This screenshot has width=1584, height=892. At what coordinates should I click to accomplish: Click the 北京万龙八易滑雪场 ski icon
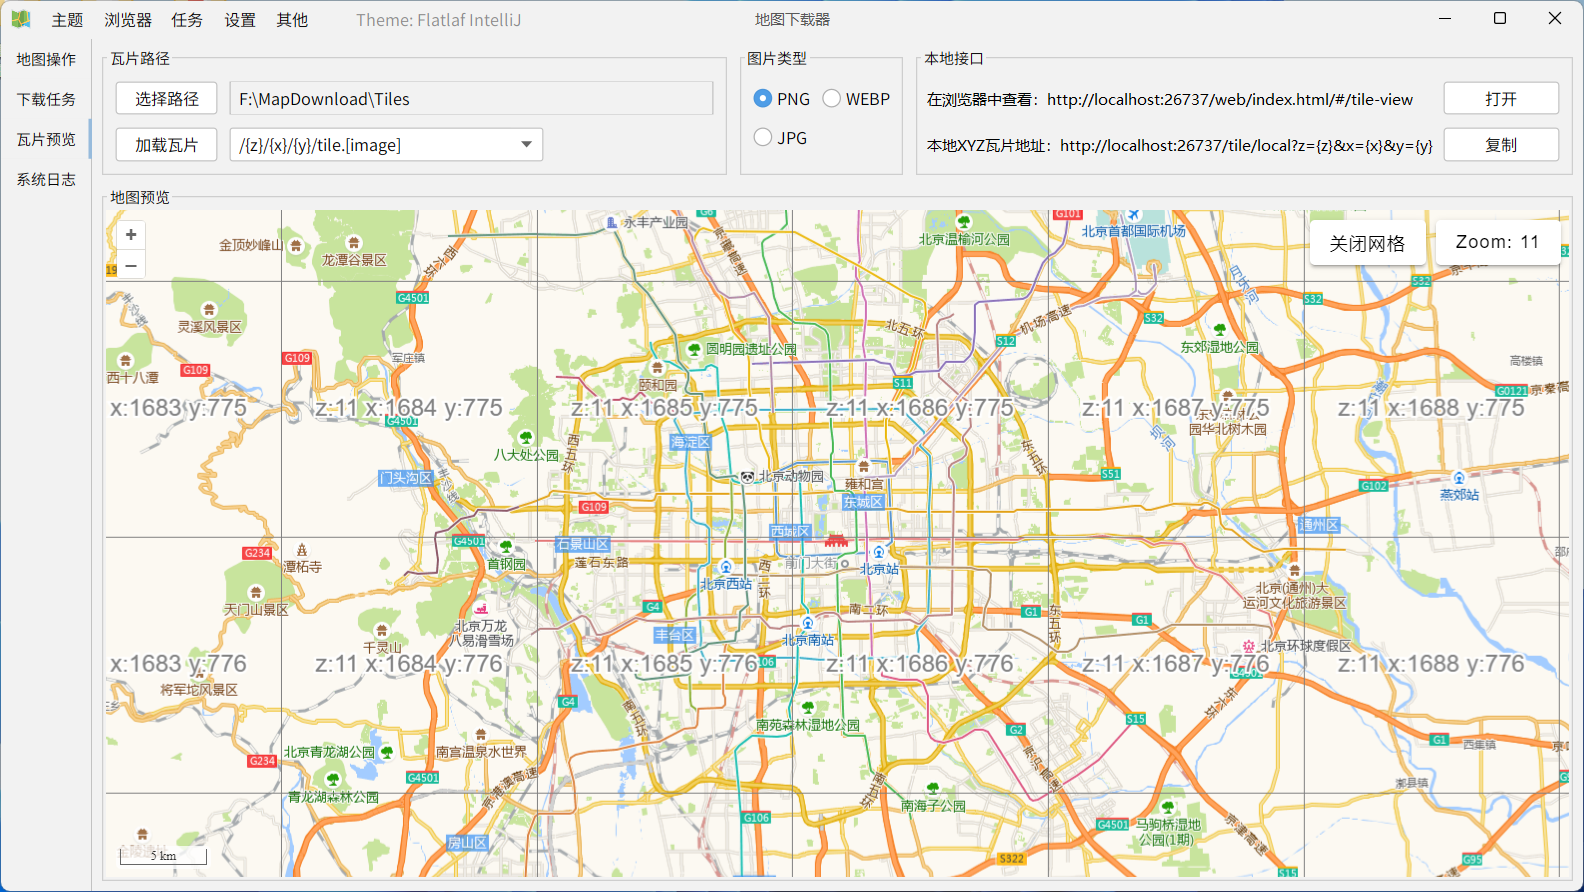481,609
